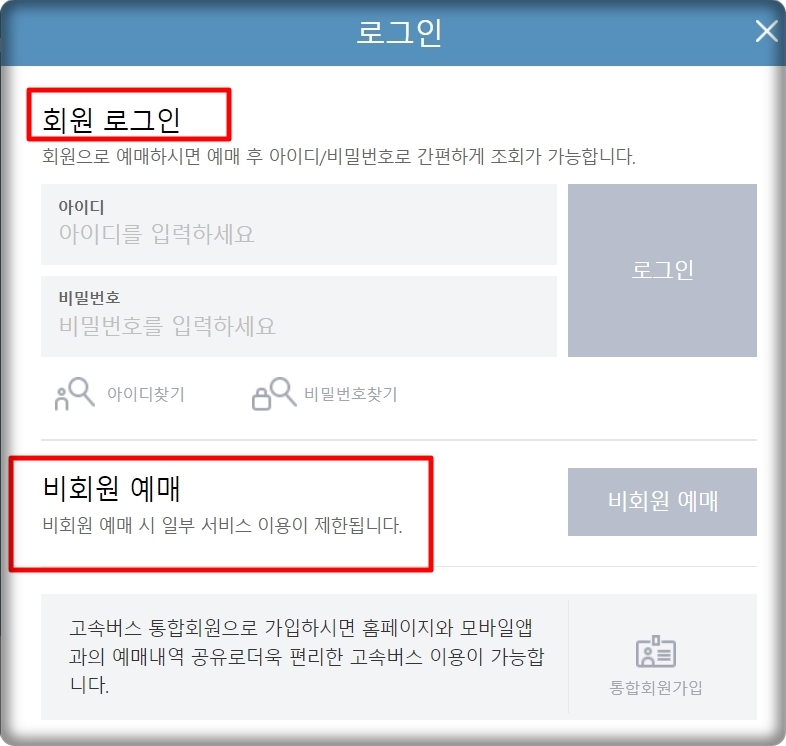The width and height of the screenshot is (786, 746).
Task: Click the large gray 로그인 button
Action: pyautogui.click(x=662, y=270)
